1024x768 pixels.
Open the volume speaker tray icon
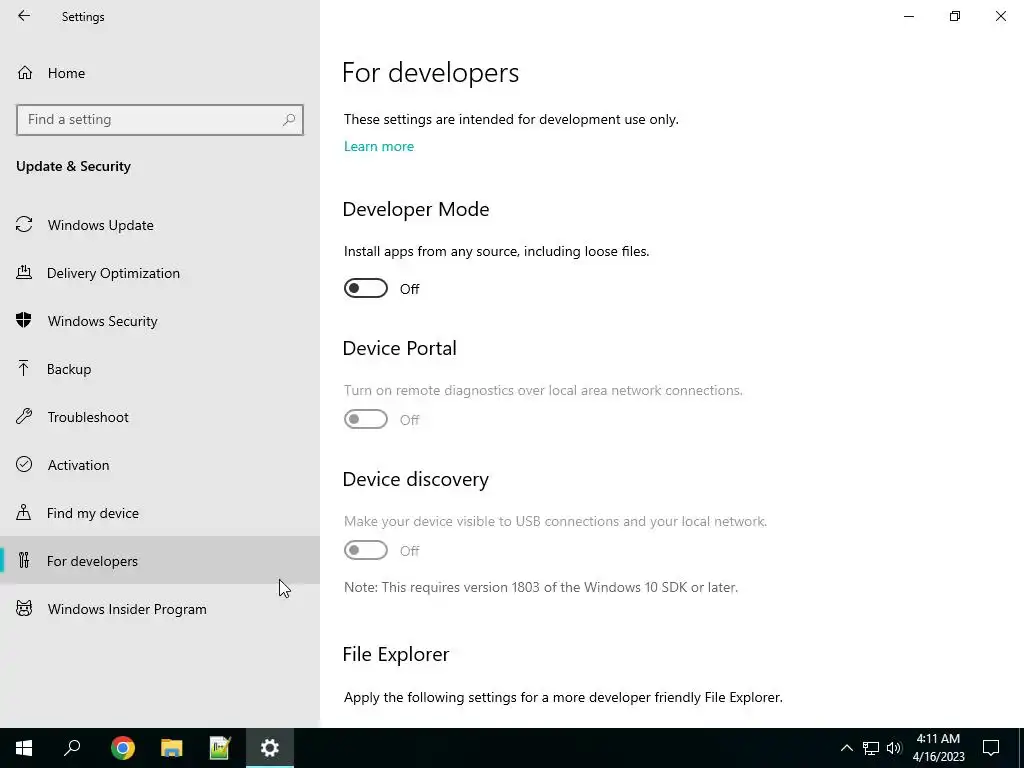(894, 748)
